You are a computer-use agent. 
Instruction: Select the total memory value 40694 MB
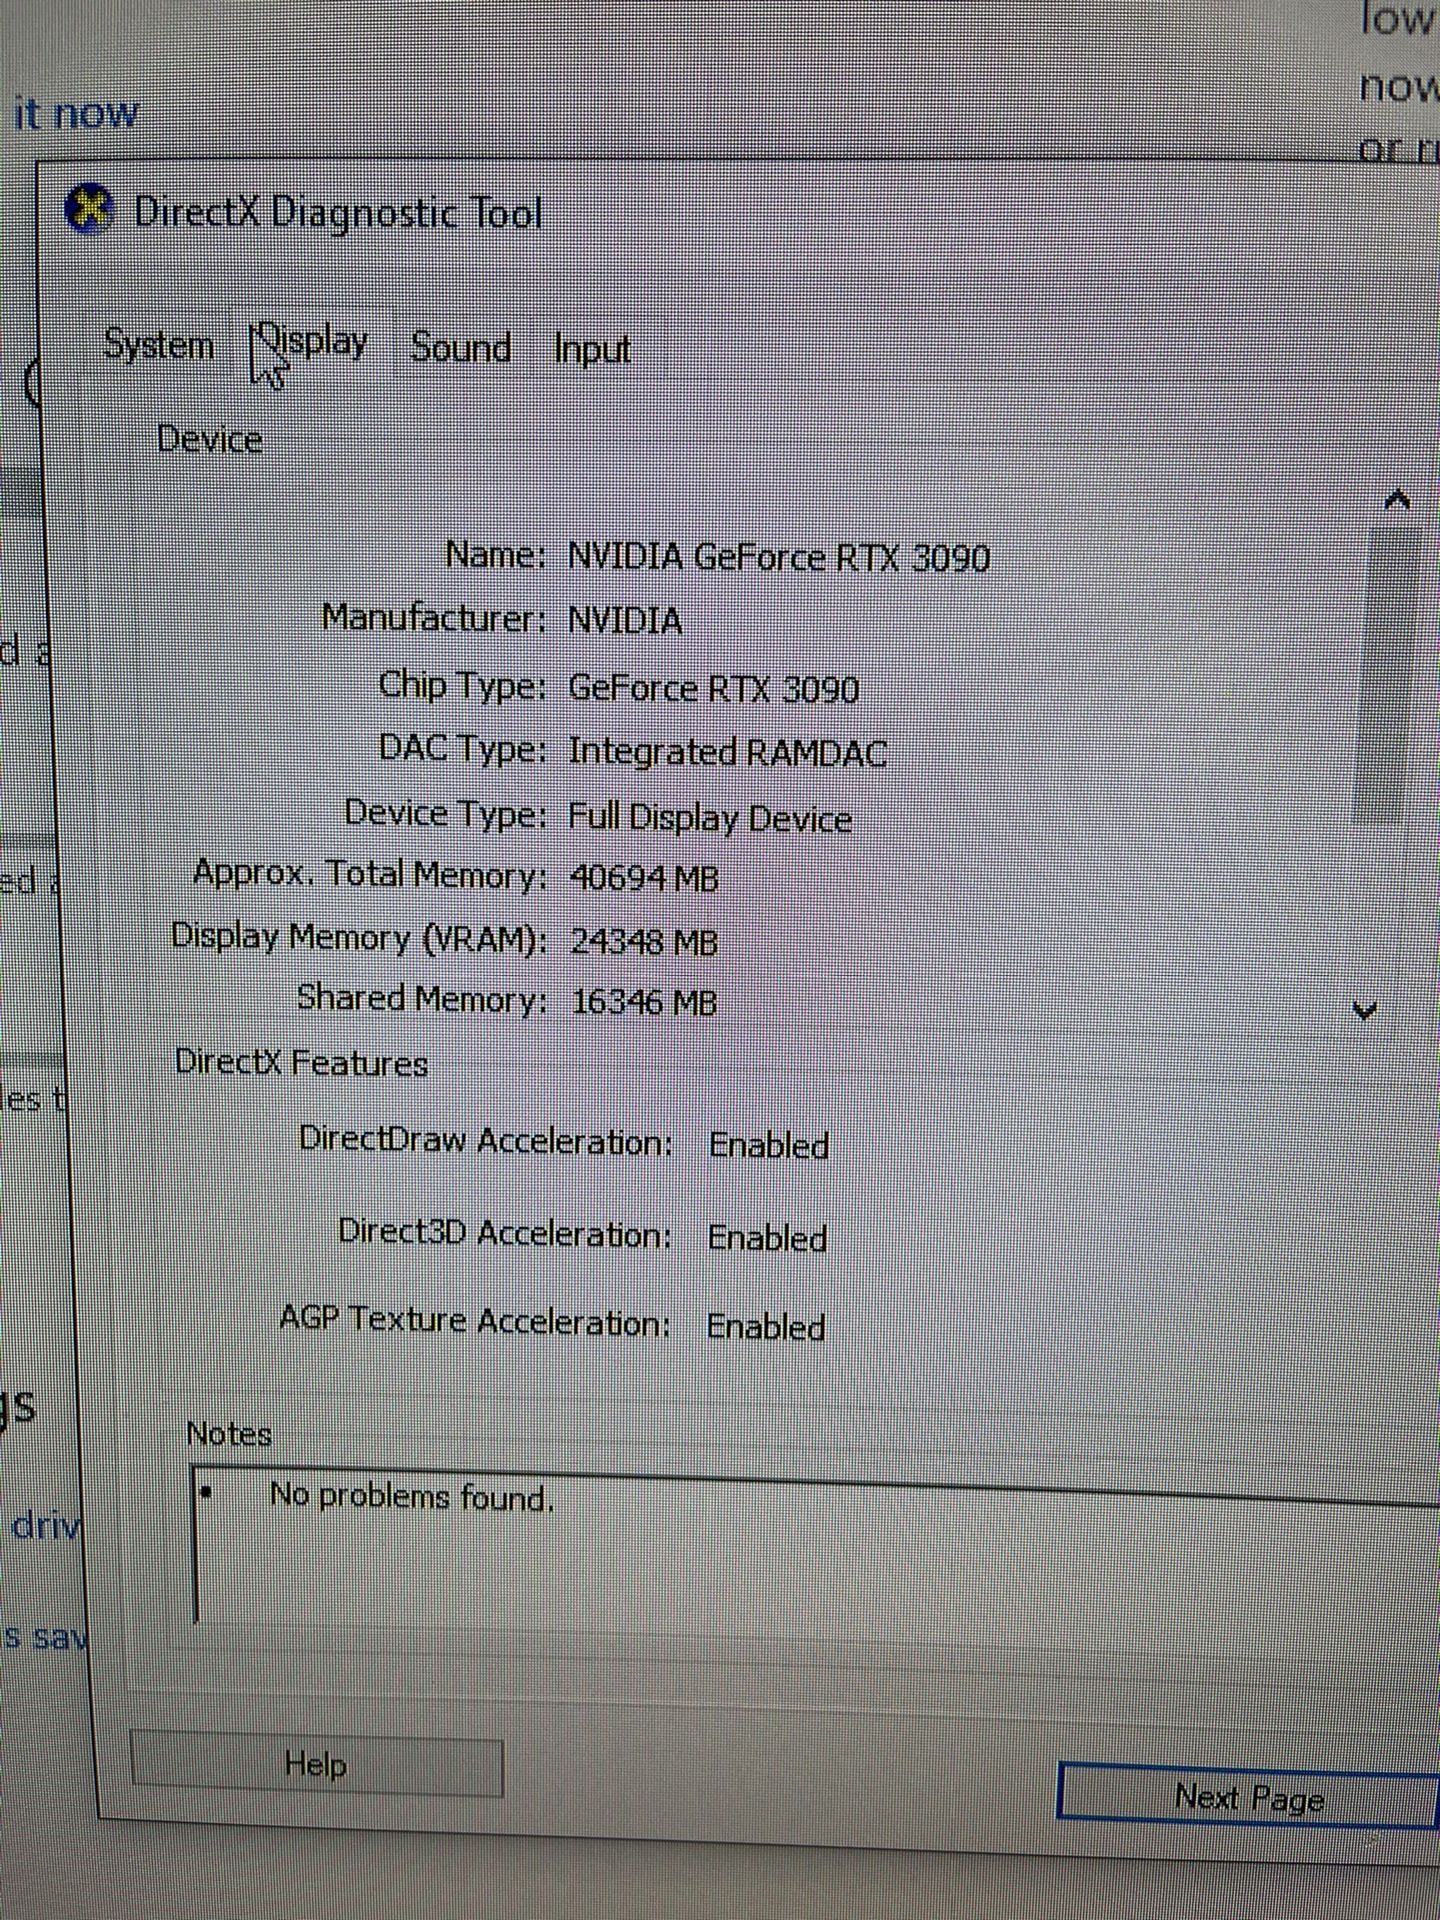click(x=644, y=878)
